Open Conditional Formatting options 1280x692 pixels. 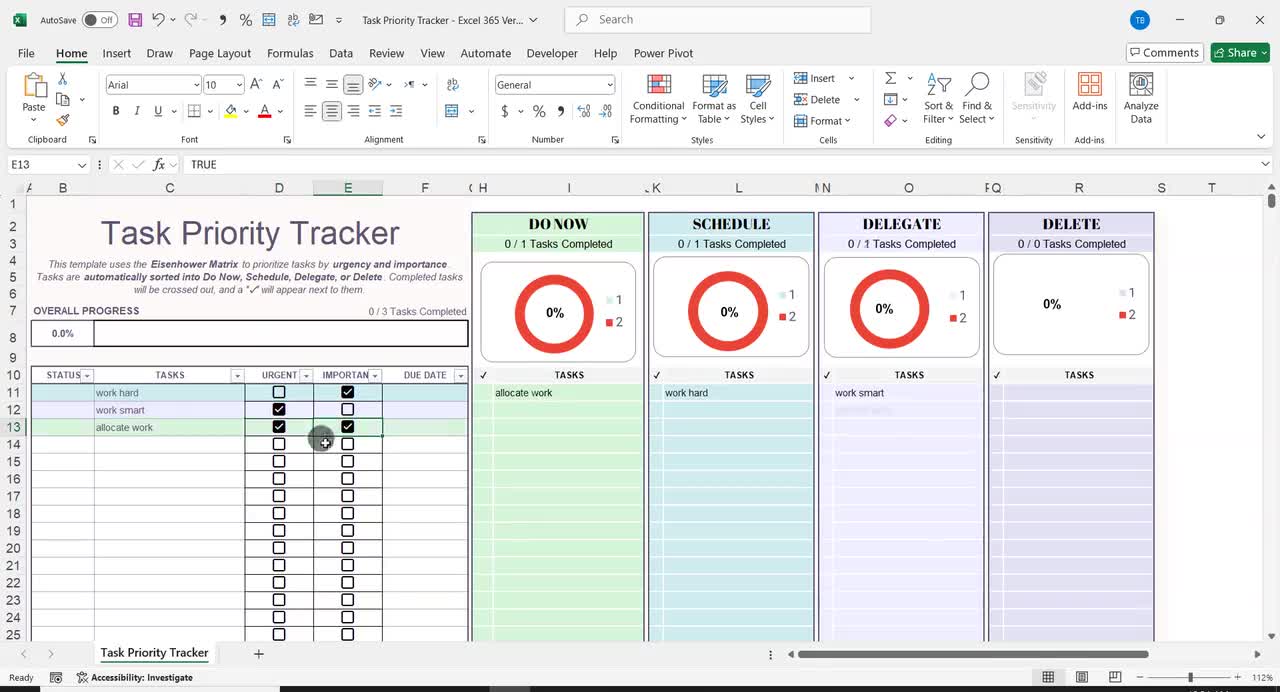pos(657,98)
